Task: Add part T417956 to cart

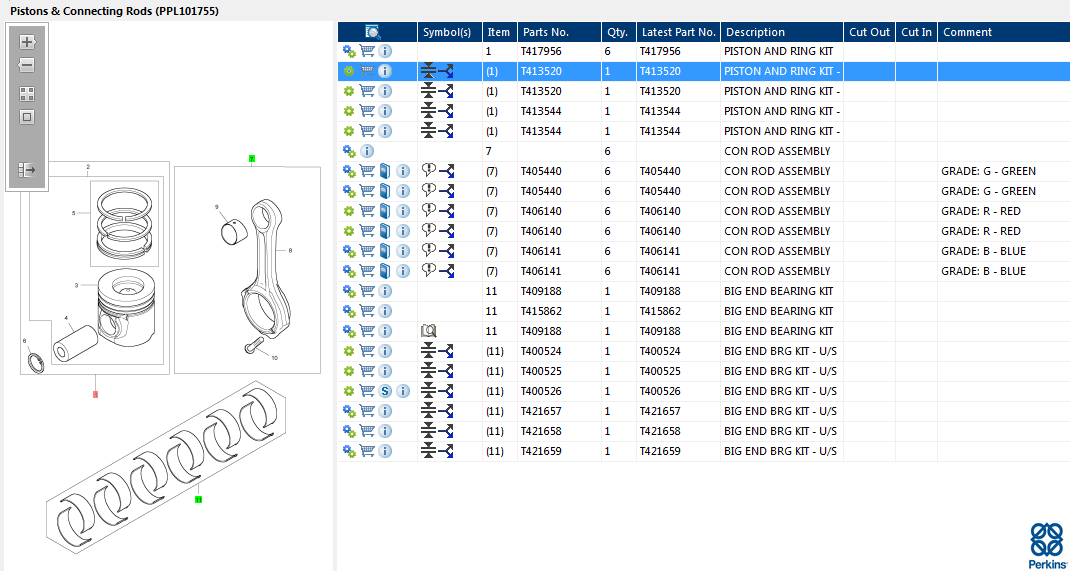Action: 367,51
